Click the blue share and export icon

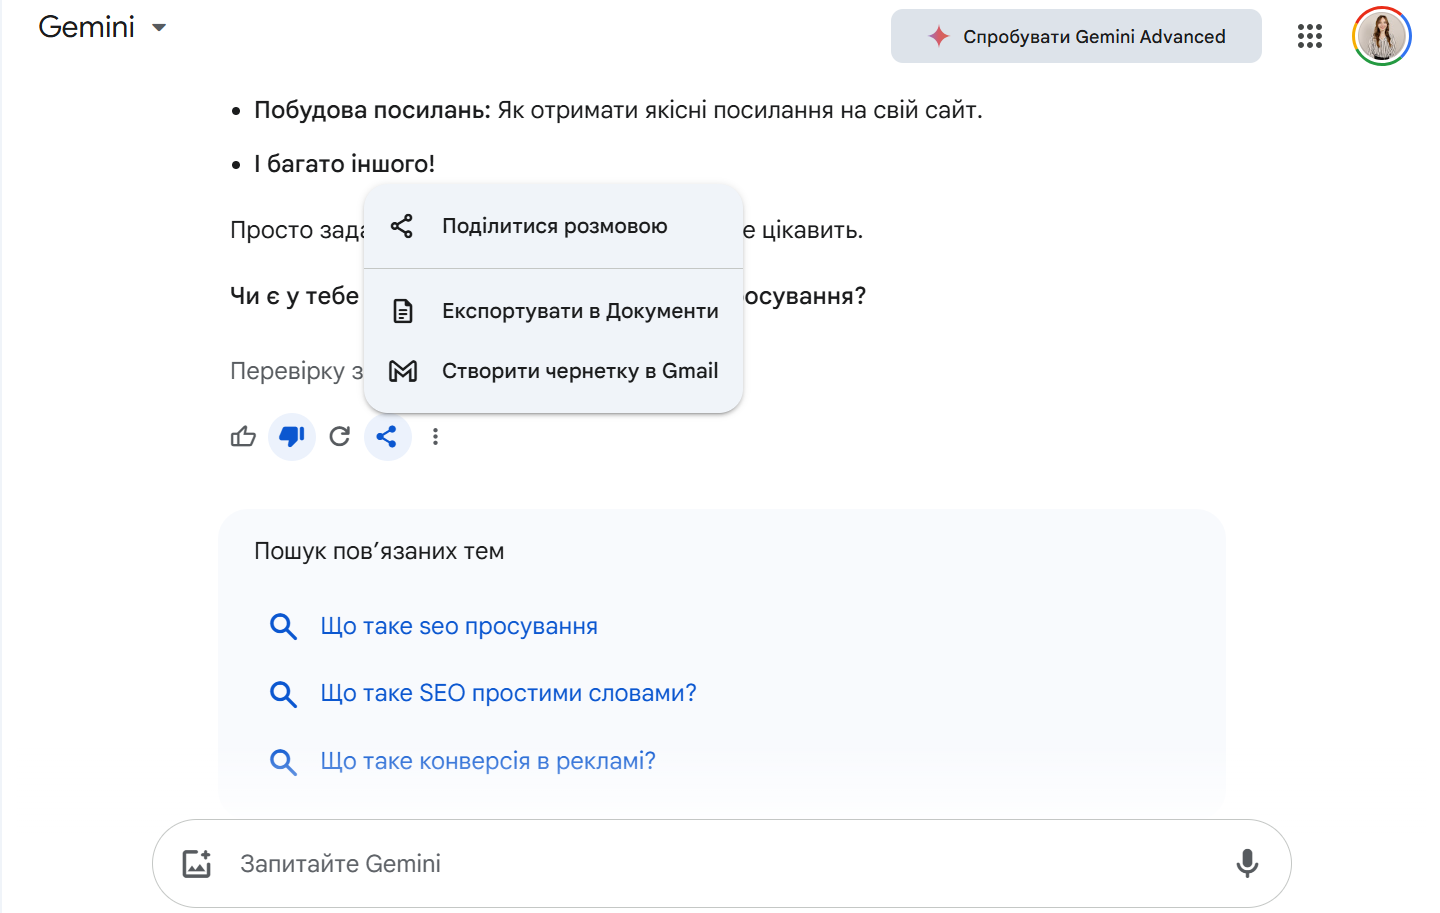(x=388, y=437)
